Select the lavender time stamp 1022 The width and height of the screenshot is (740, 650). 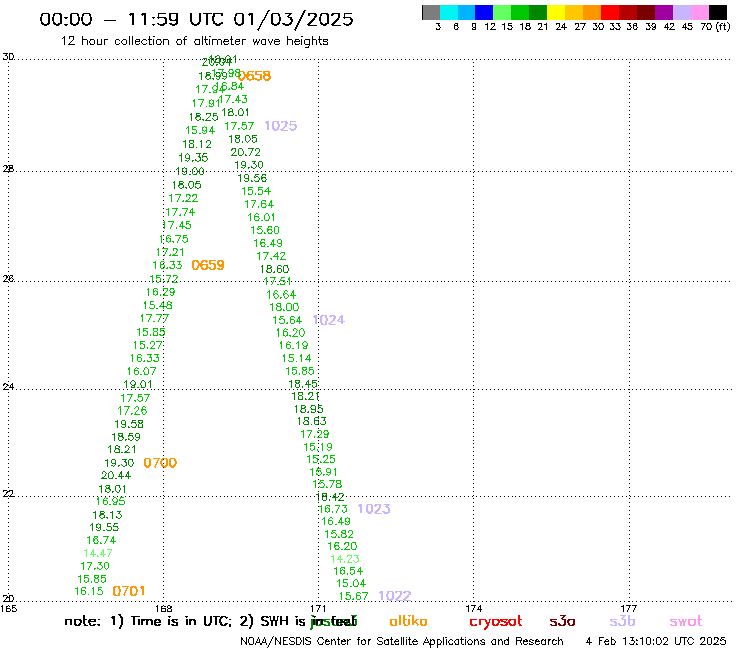(x=395, y=596)
